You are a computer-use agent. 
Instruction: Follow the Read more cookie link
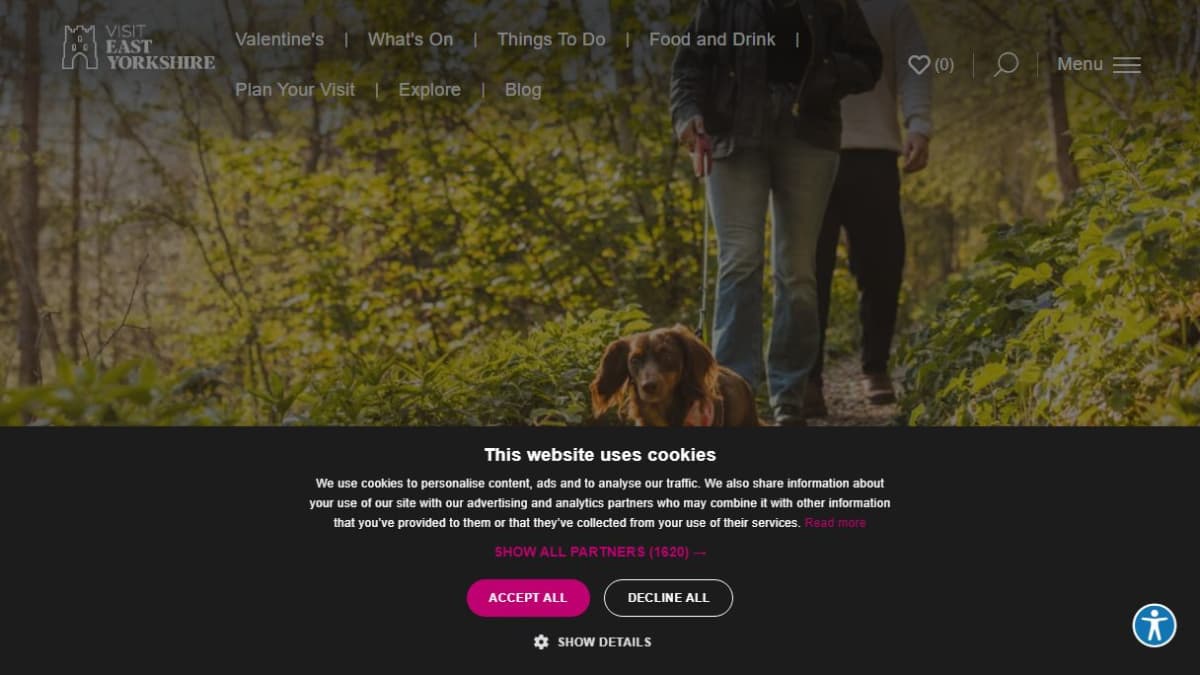[835, 523]
